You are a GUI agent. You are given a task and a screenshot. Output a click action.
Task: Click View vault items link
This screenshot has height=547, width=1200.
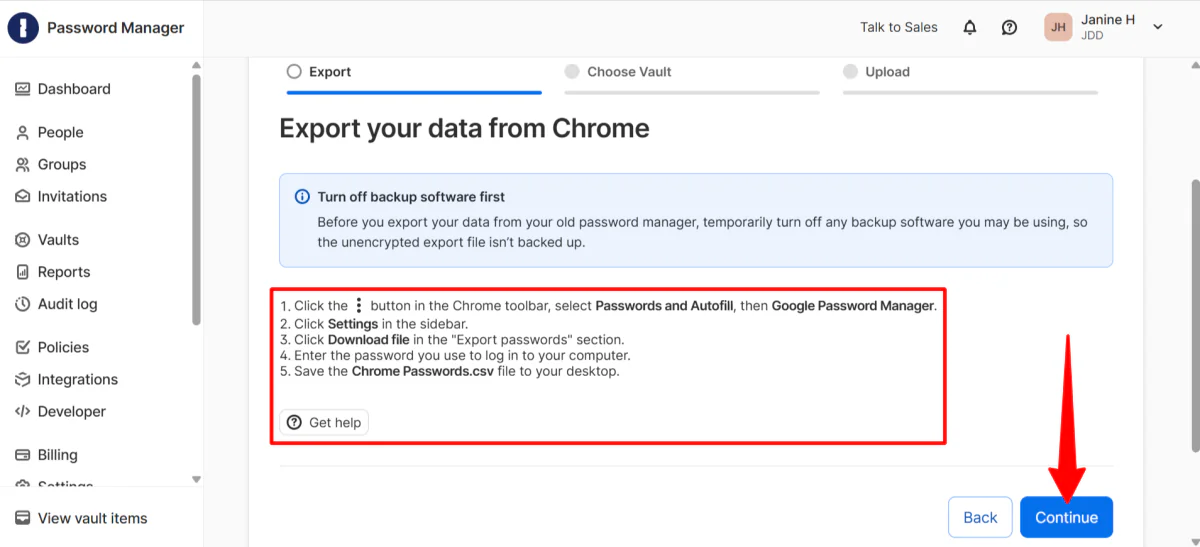click(x=92, y=518)
